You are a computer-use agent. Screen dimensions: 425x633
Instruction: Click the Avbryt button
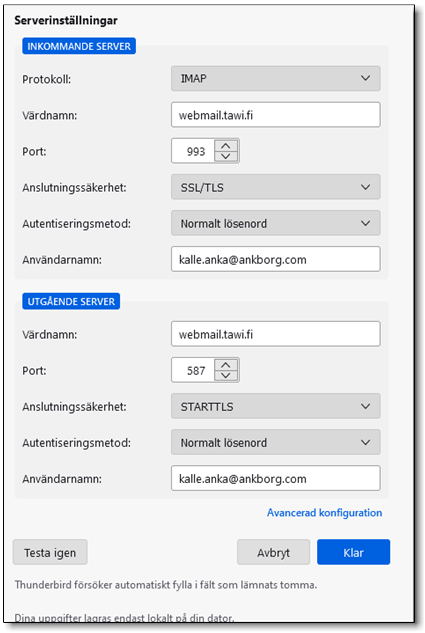[x=273, y=552]
